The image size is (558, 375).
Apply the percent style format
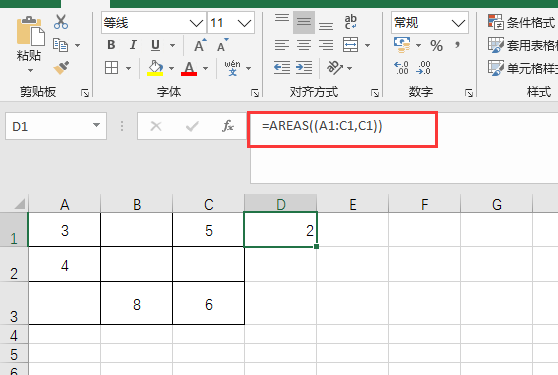point(436,46)
